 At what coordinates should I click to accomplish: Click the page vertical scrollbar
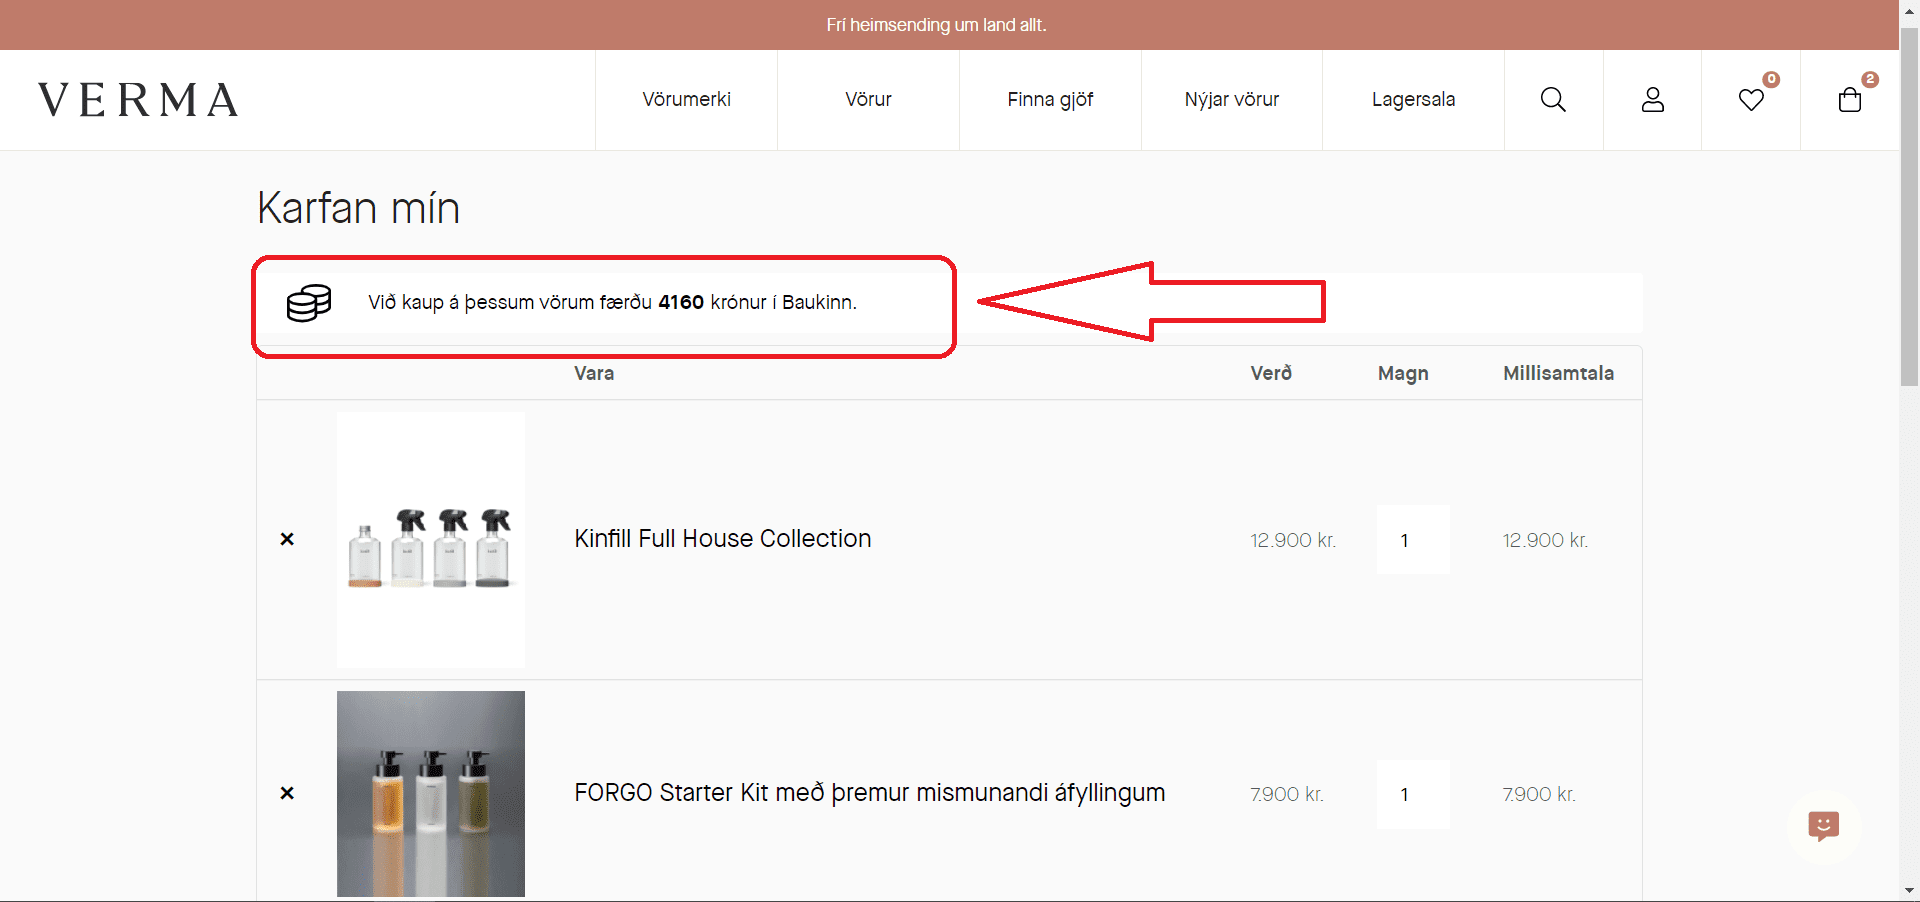pos(1909,205)
